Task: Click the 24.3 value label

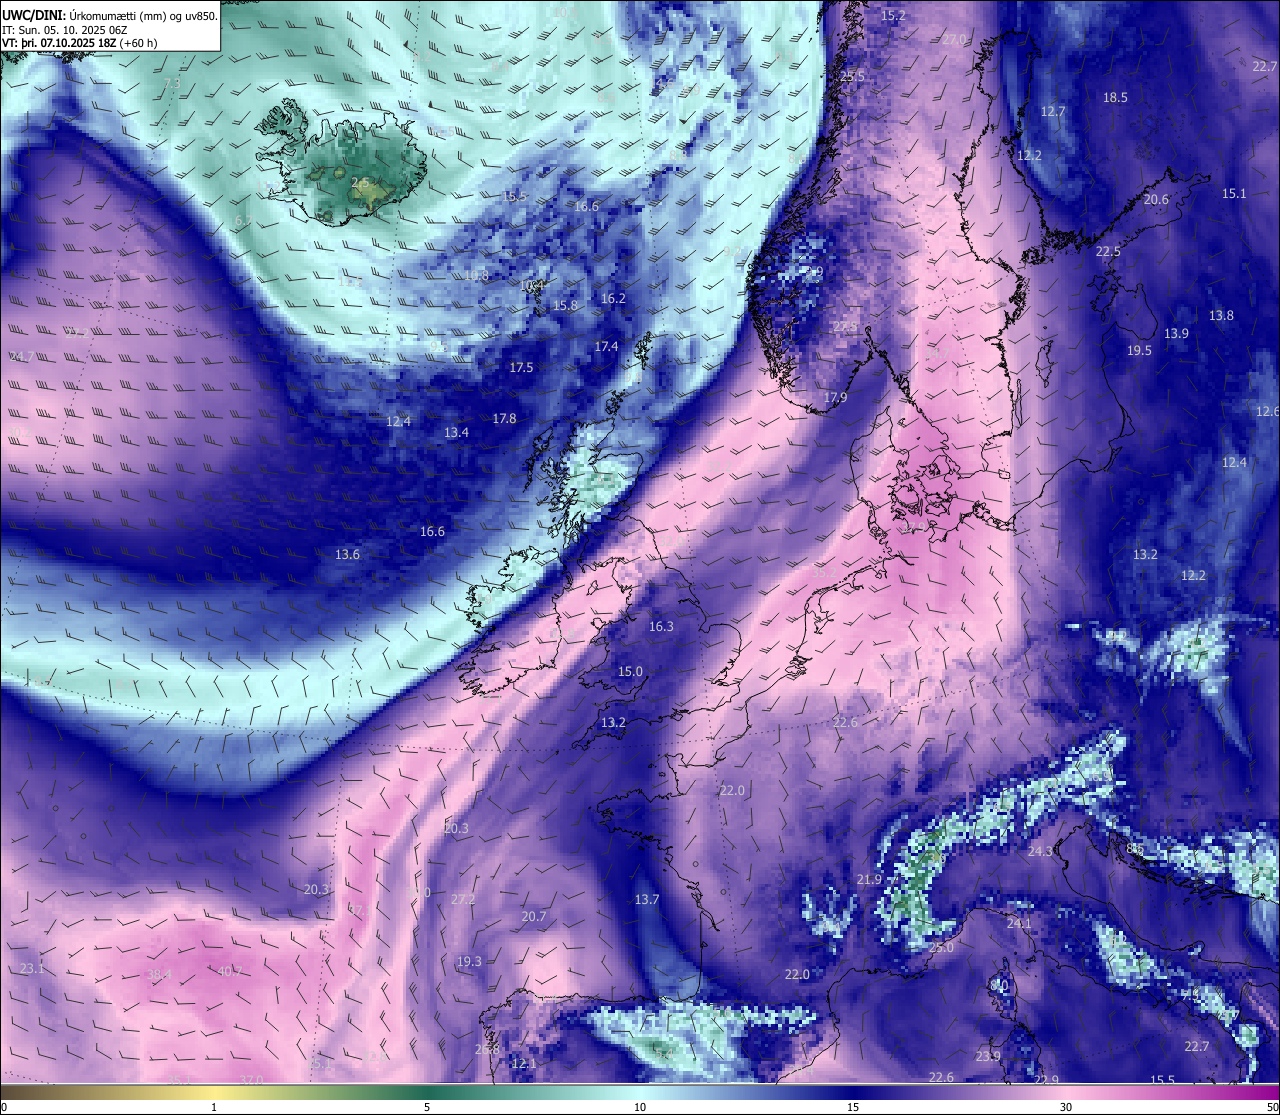Action: pos(1040,852)
